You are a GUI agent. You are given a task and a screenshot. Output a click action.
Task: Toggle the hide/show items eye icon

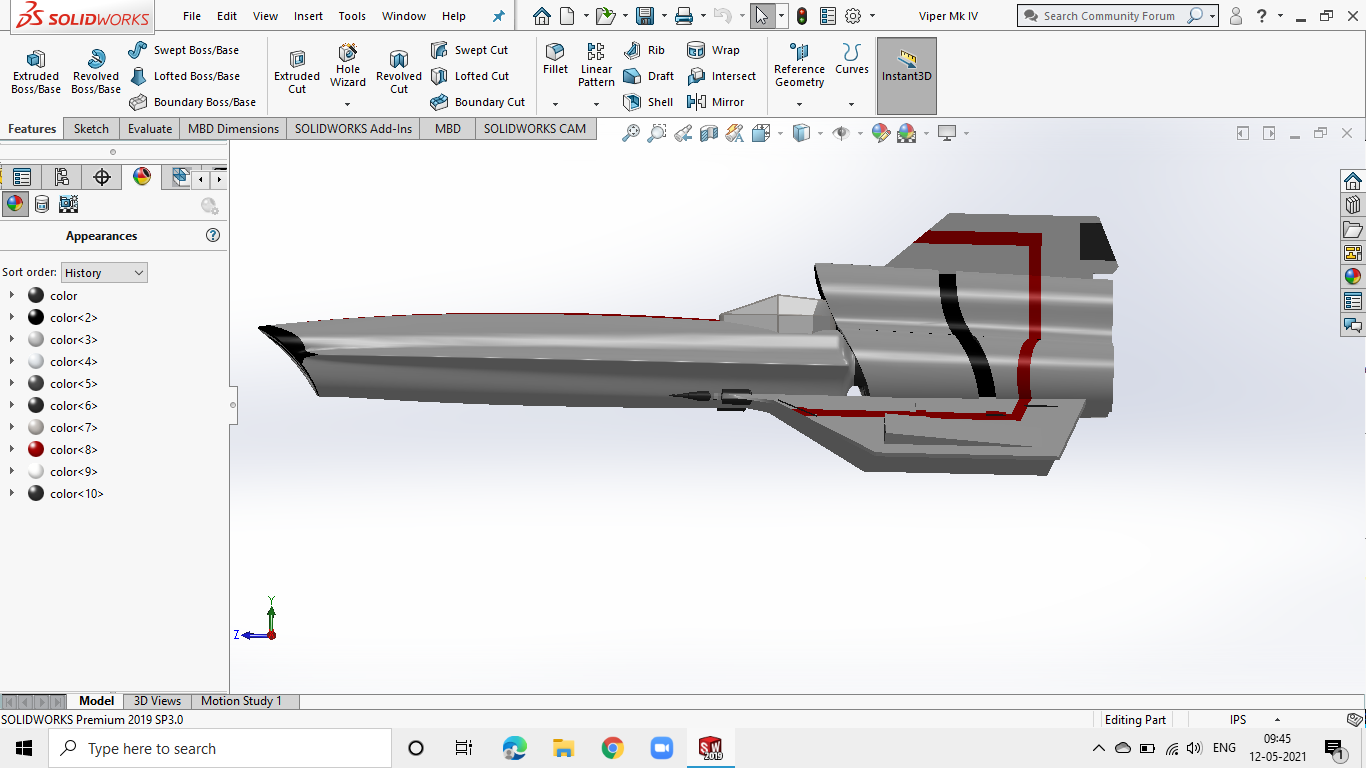841,133
